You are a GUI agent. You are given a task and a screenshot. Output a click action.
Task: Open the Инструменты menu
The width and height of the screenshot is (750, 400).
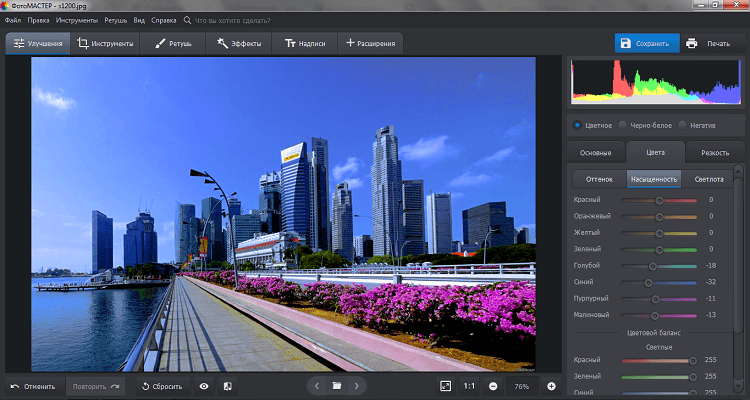click(x=76, y=20)
